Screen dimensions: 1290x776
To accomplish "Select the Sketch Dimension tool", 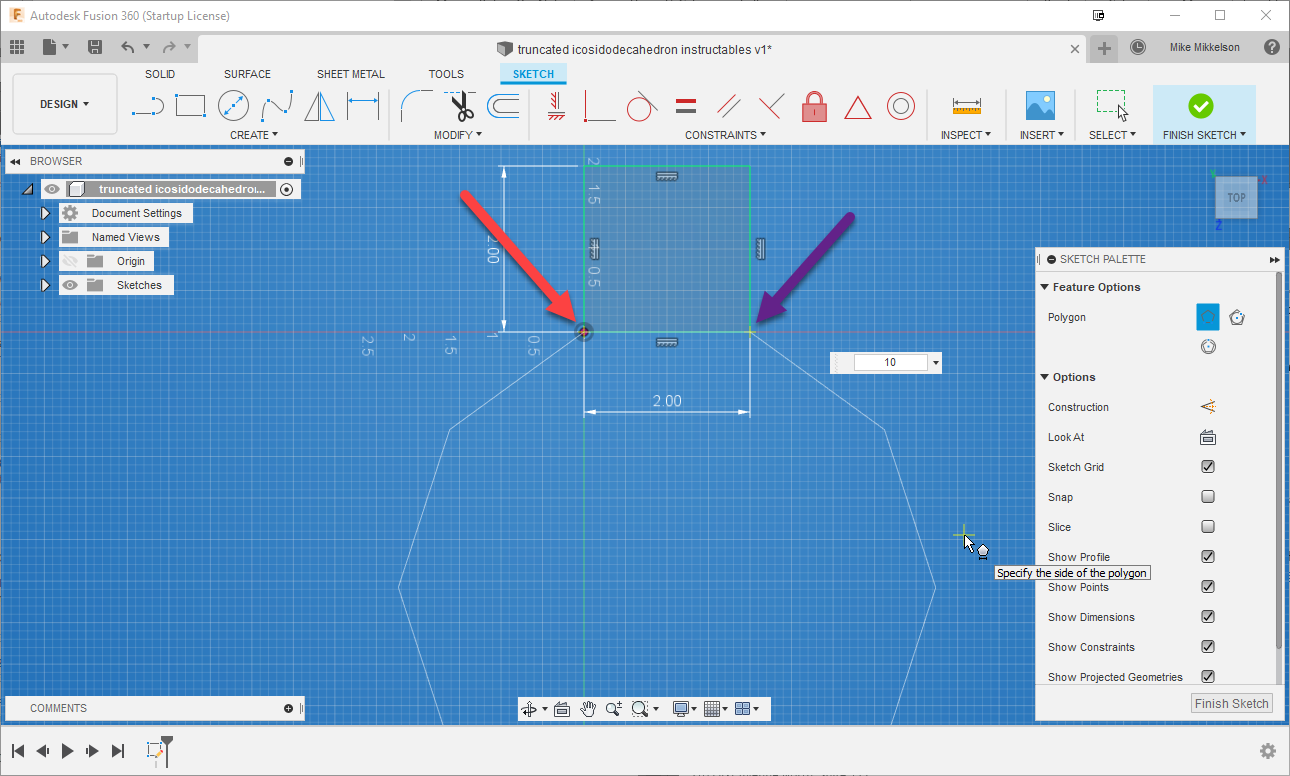I will 363,105.
